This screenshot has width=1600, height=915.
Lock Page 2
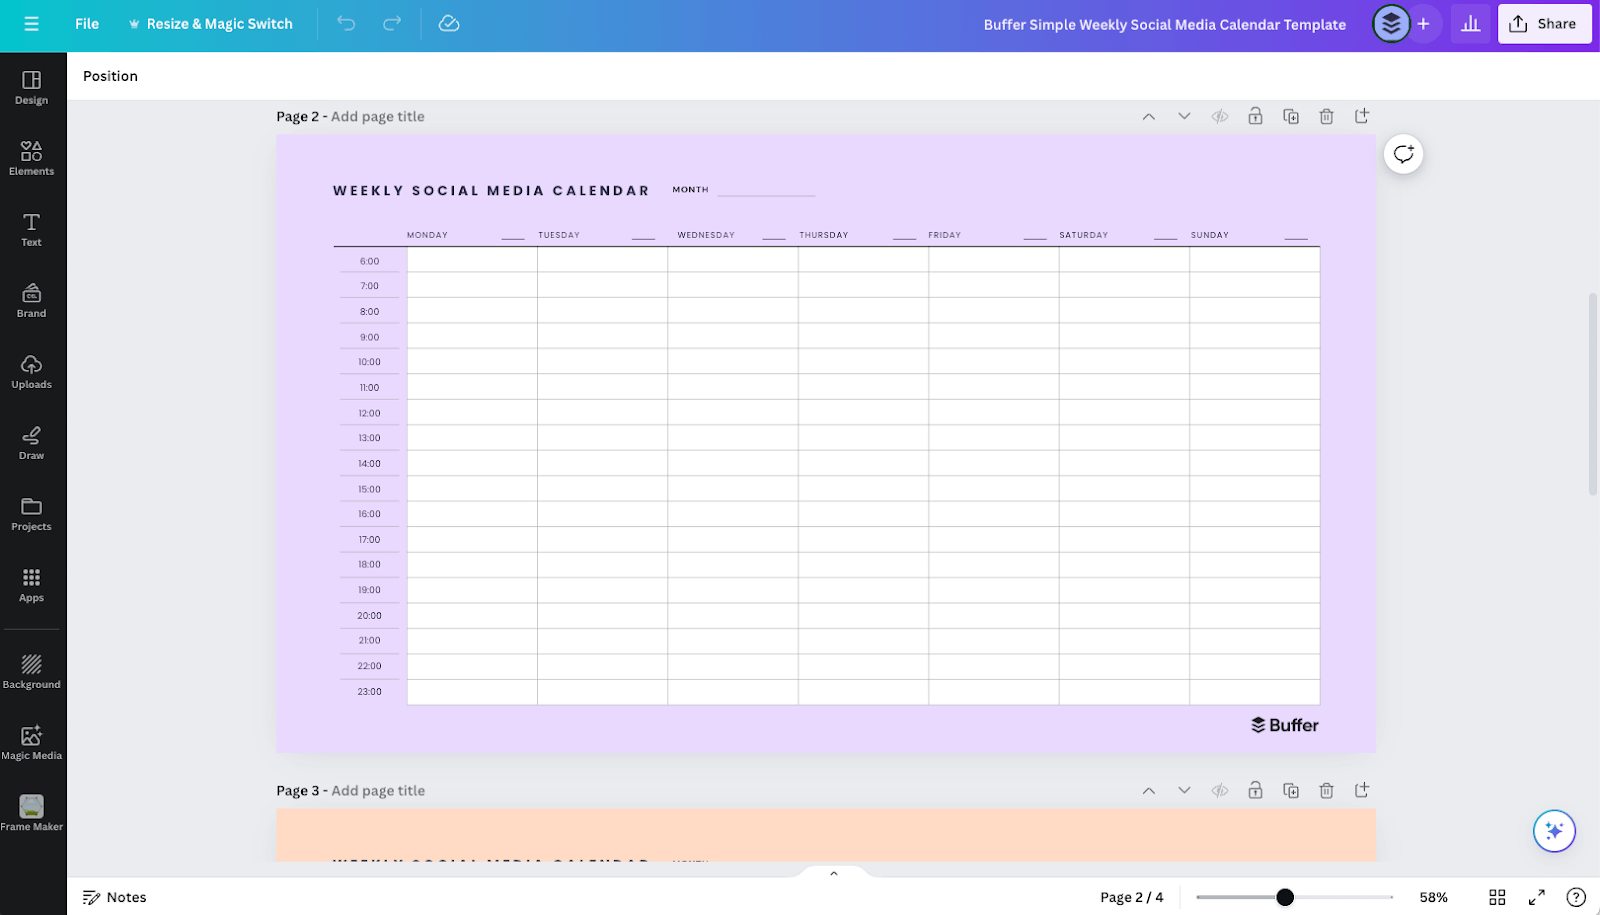point(1255,116)
